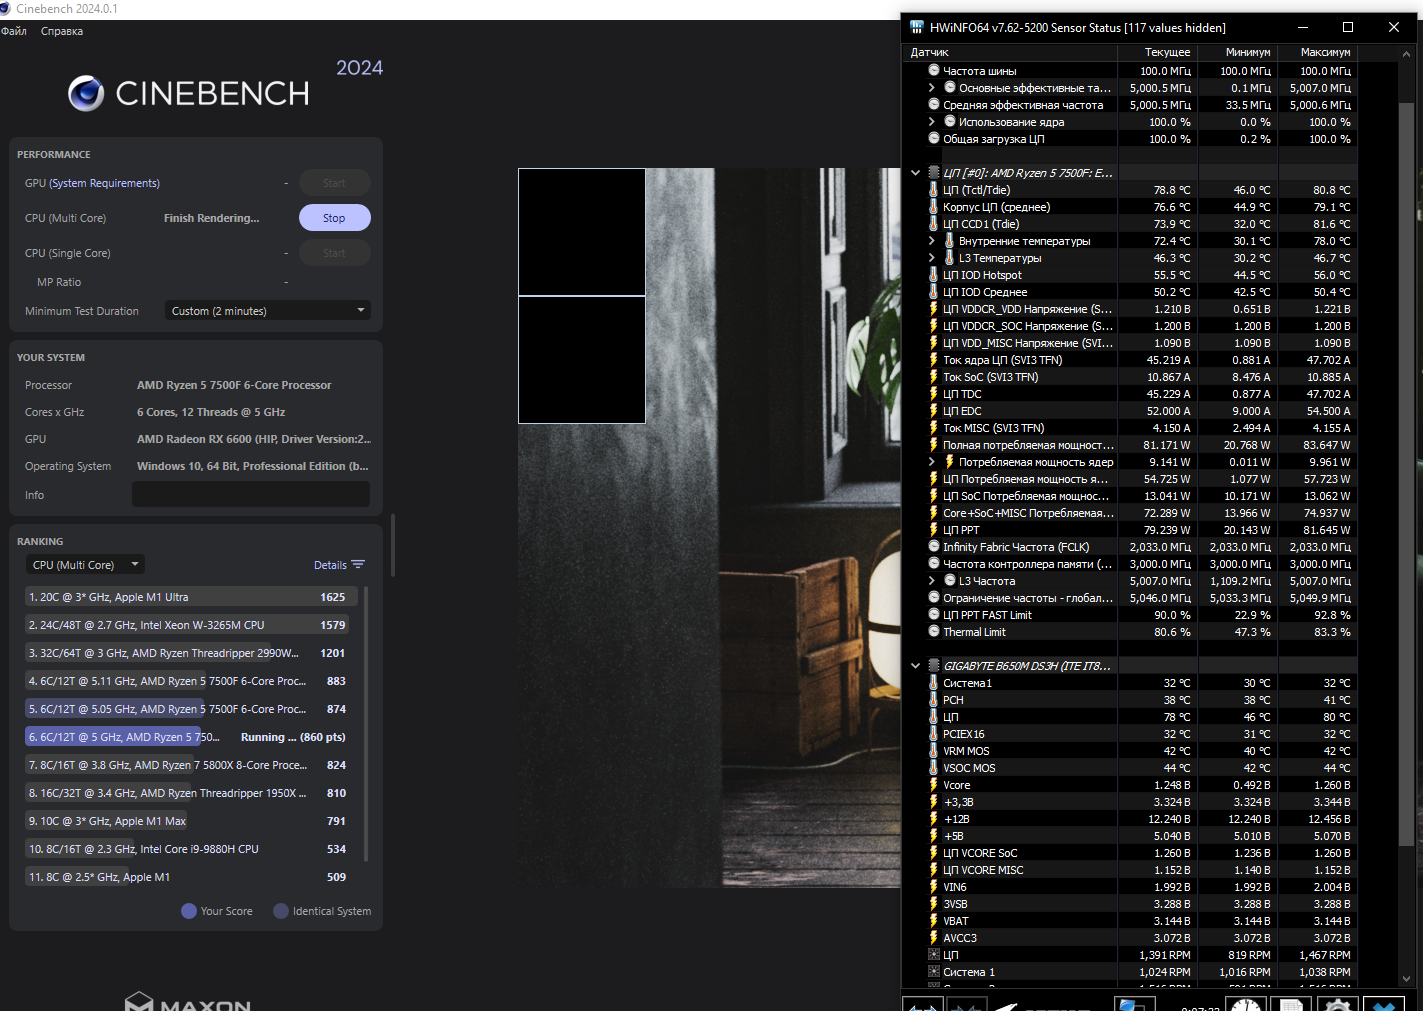Viewport: 1423px width, 1011px height.
Task: Expand the L3 Температуры row
Action: pos(932,258)
